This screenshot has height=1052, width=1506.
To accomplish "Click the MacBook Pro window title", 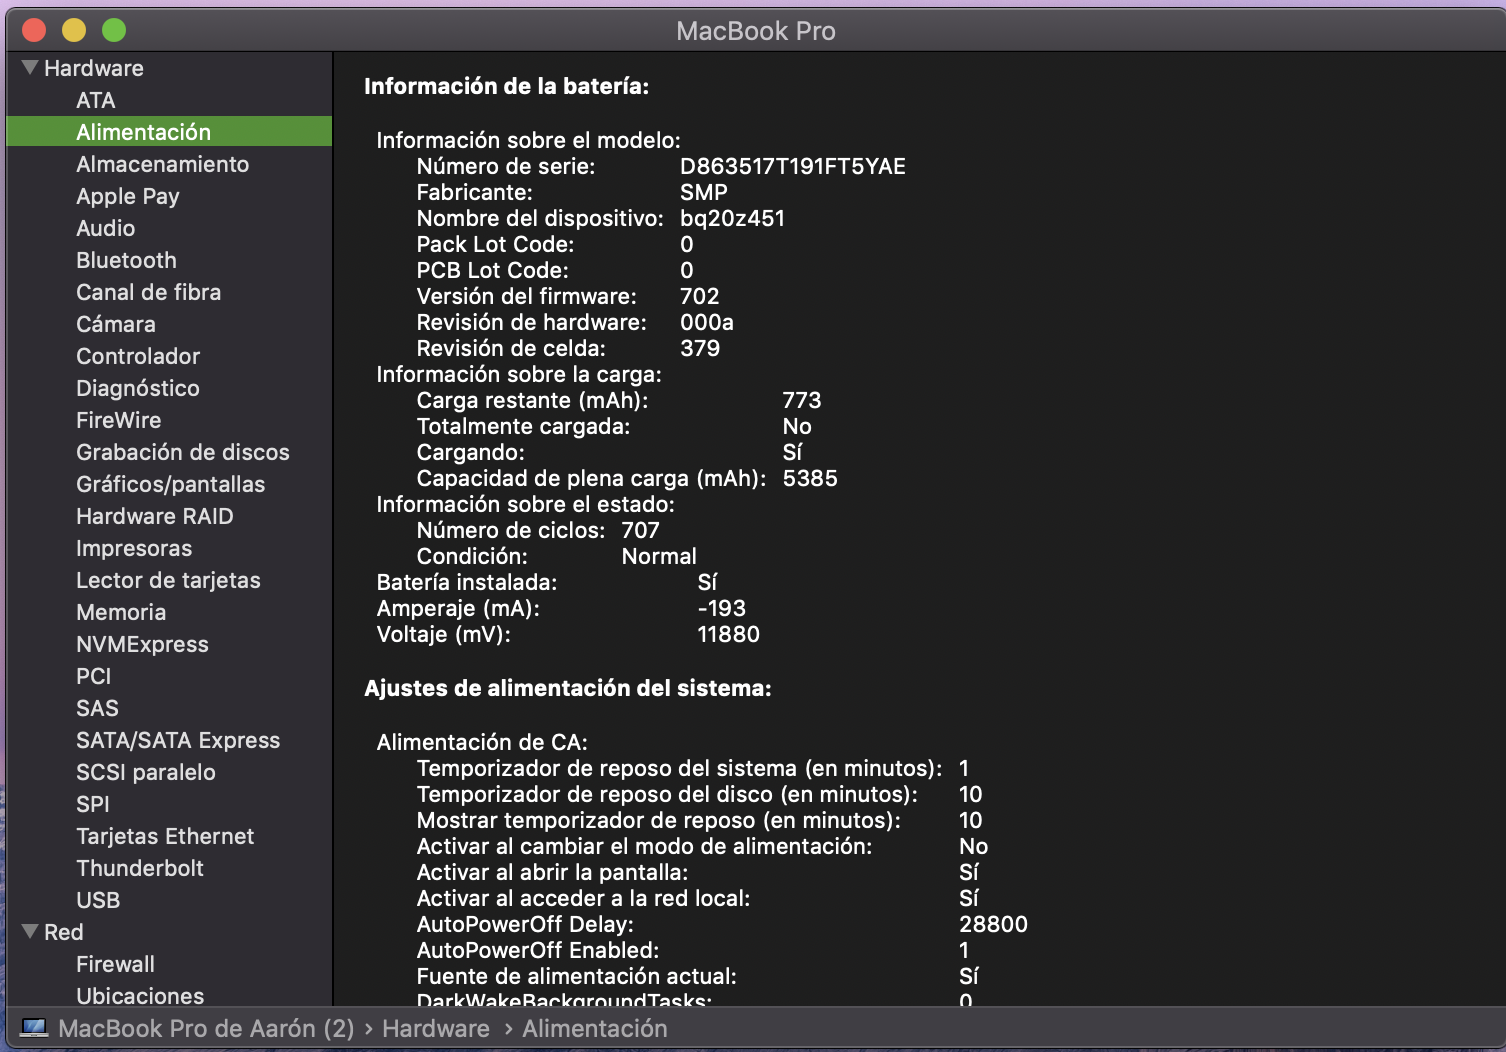I will click(756, 31).
